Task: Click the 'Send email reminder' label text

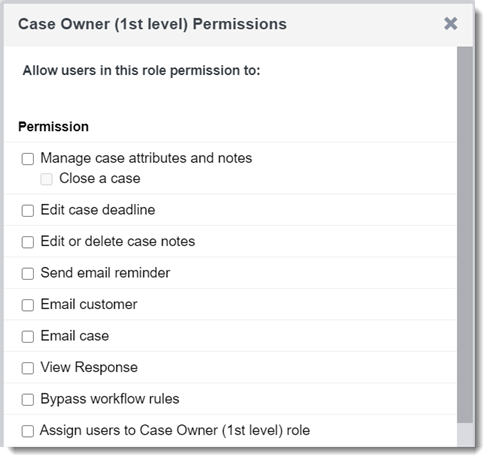Action: [x=105, y=273]
